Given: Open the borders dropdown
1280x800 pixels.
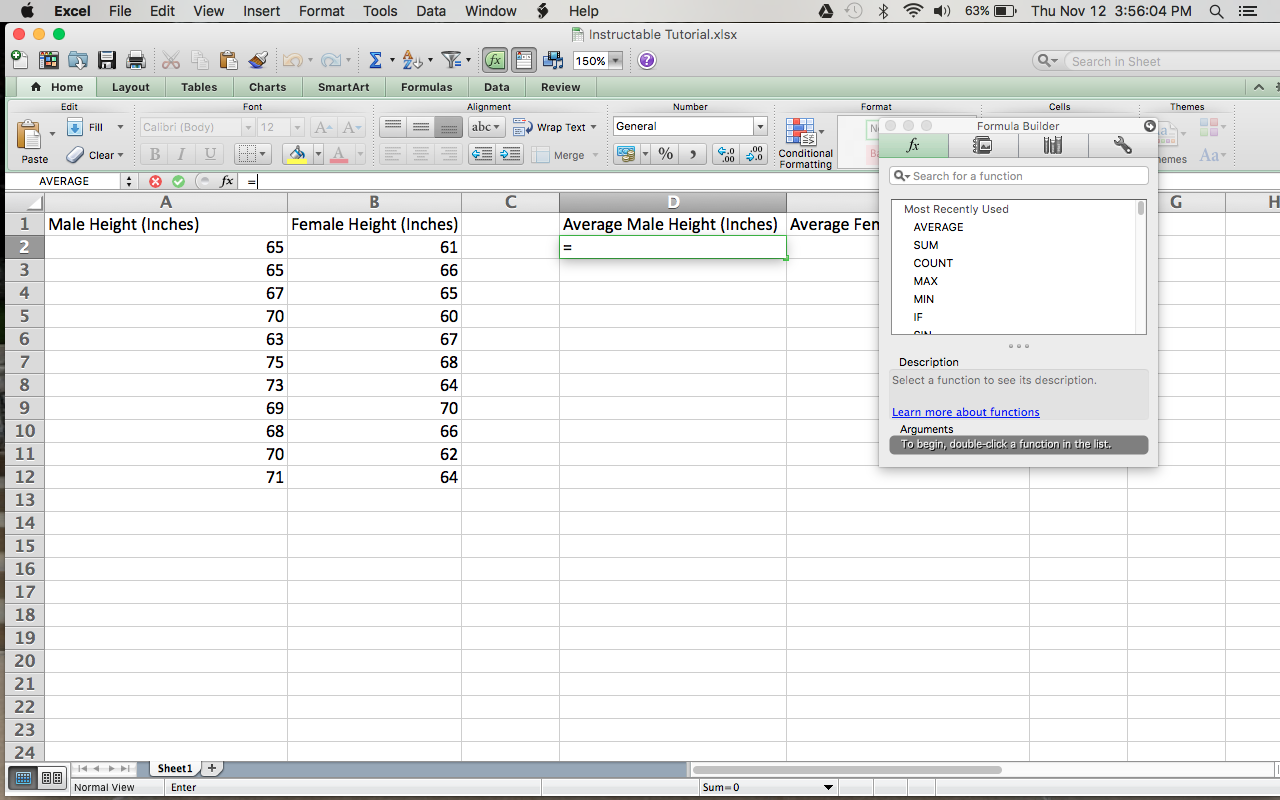Looking at the screenshot, I should pos(265,154).
